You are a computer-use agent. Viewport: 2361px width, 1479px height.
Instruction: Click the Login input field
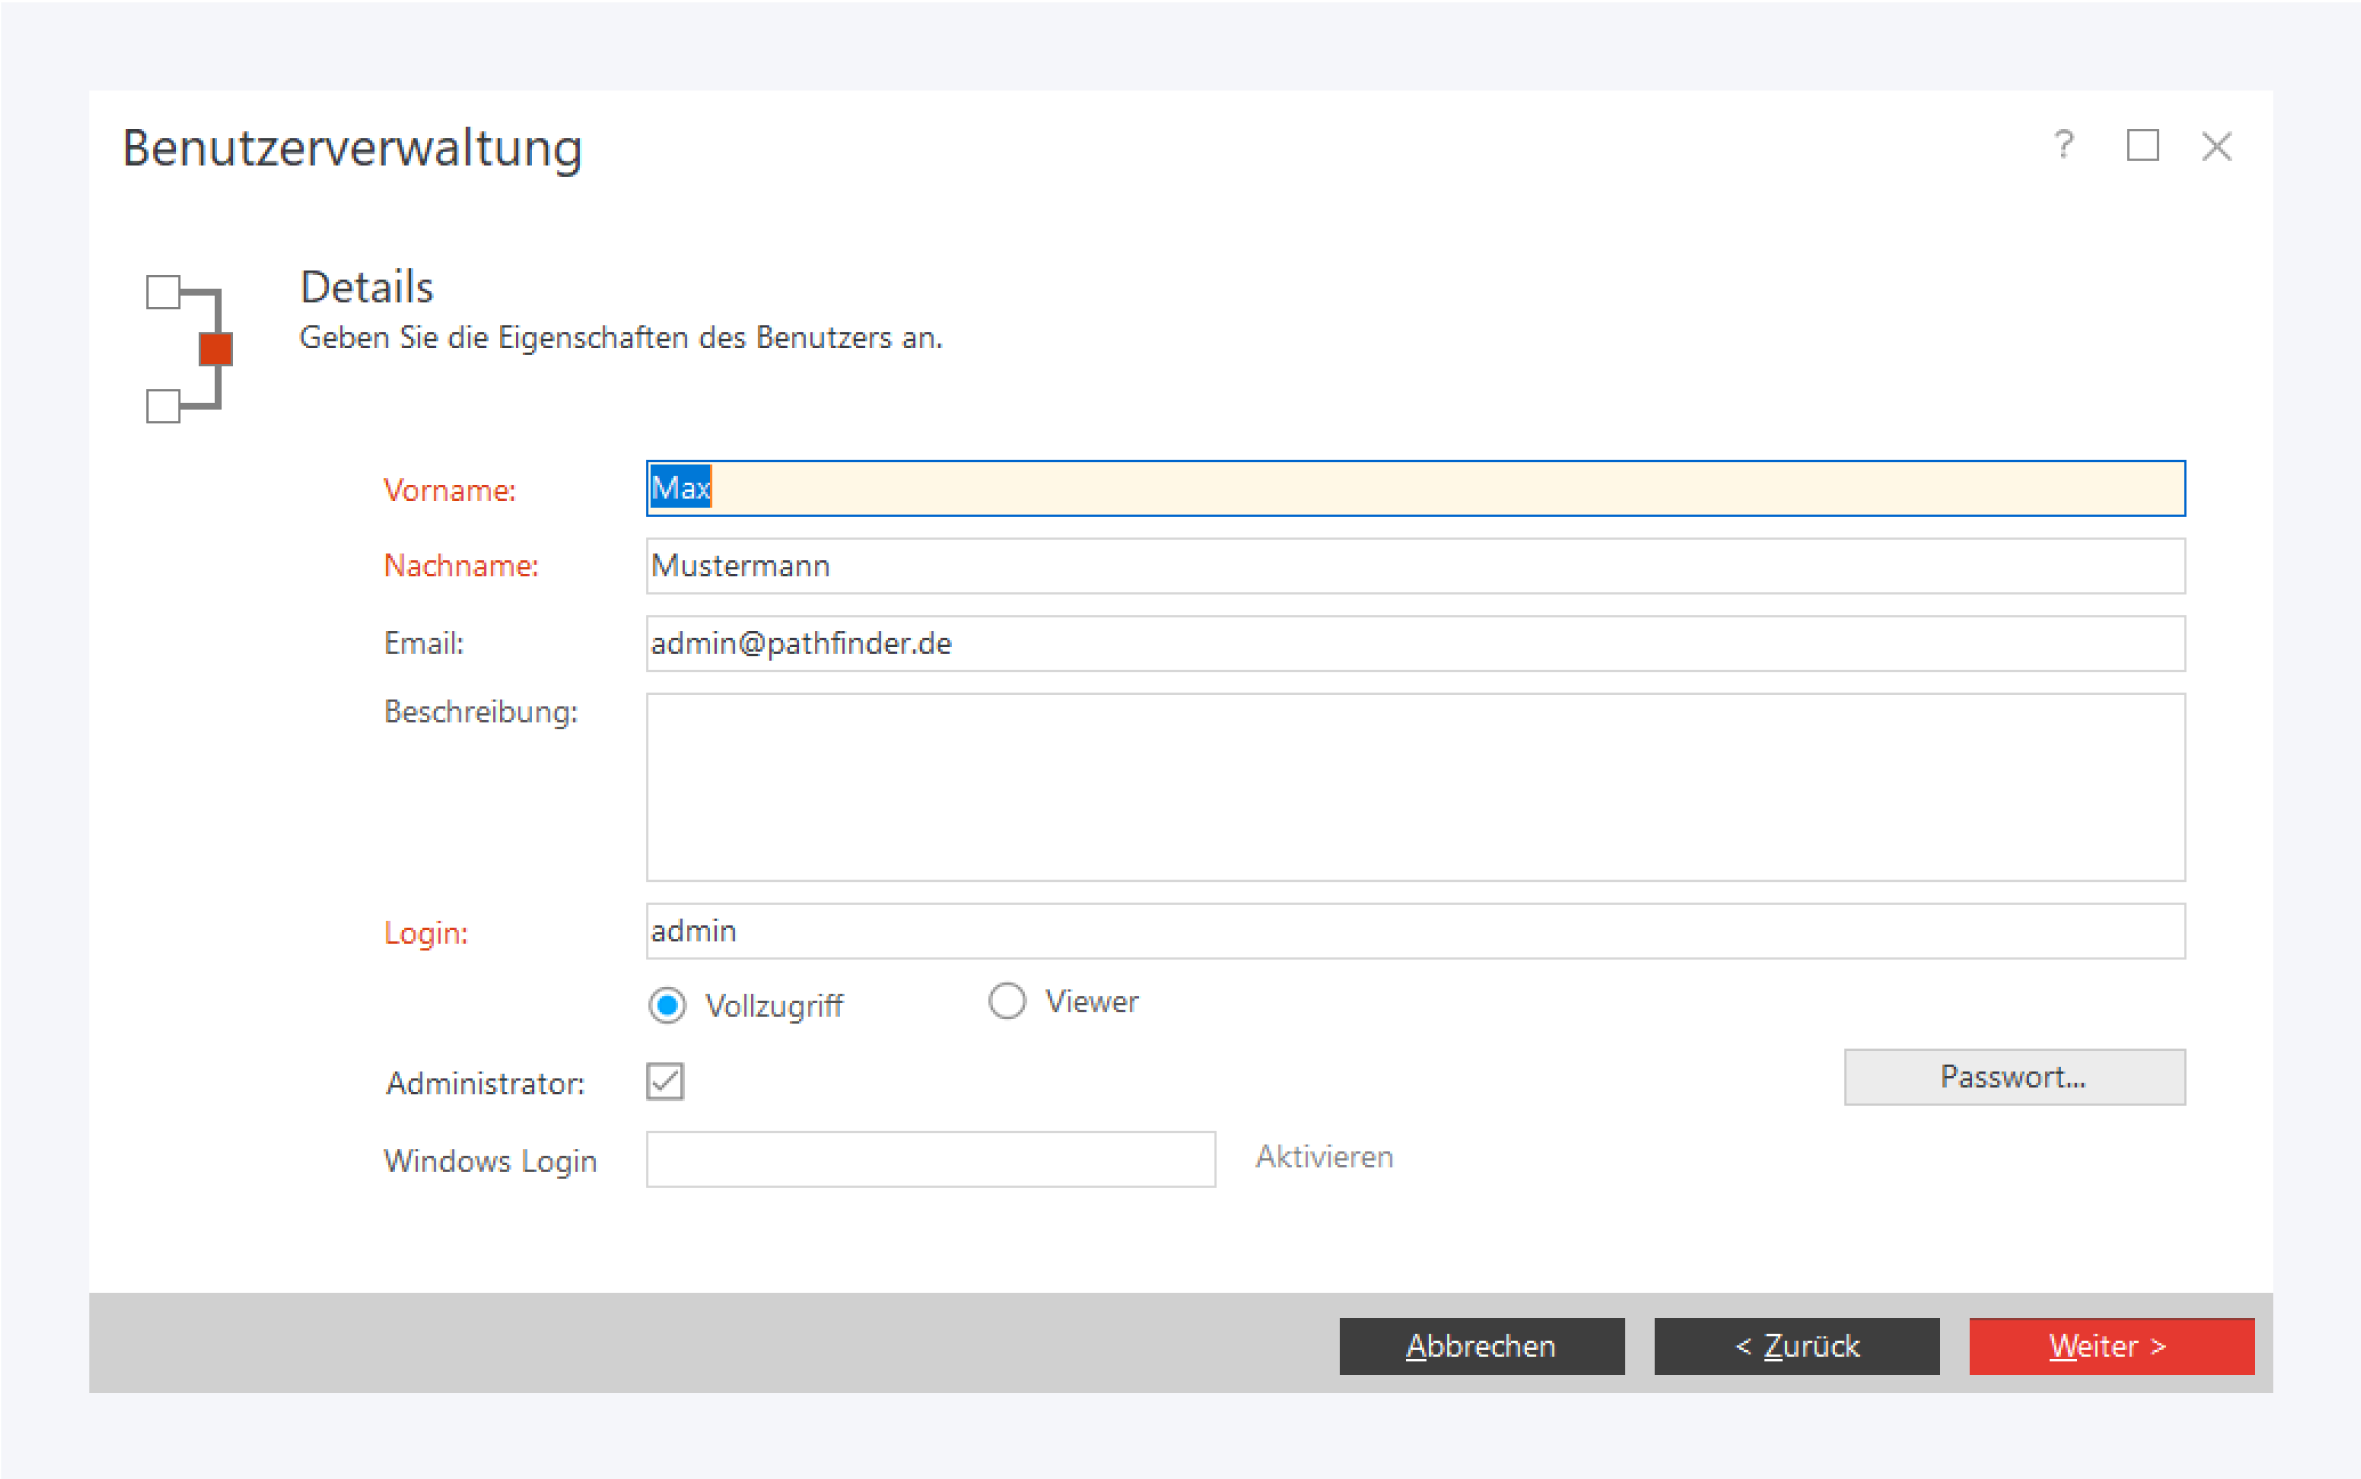pos(1415,931)
